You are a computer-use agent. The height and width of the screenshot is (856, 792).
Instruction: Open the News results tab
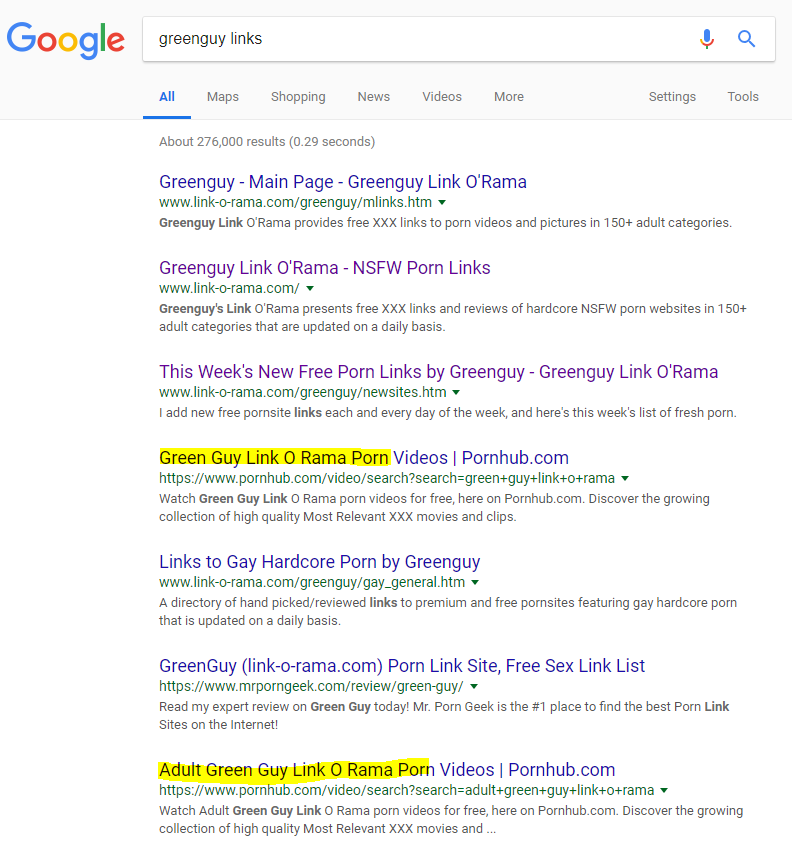(x=374, y=97)
